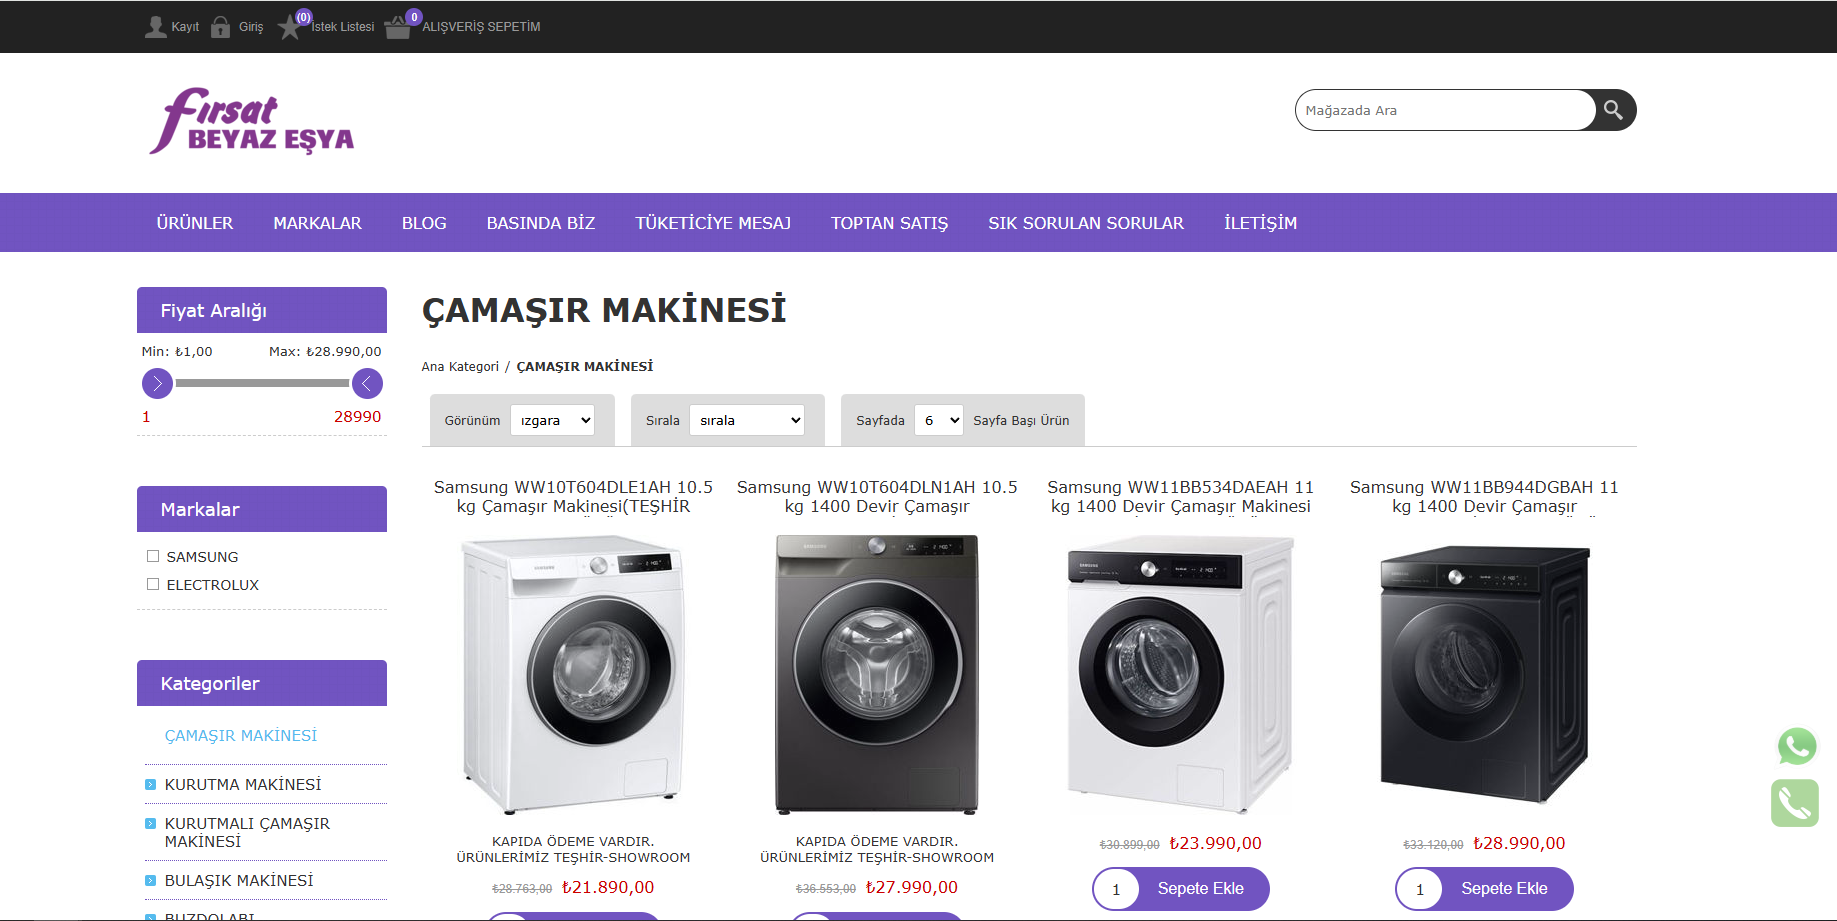Open the Görünüm view dropdown
This screenshot has width=1837, height=921.
[x=552, y=421]
